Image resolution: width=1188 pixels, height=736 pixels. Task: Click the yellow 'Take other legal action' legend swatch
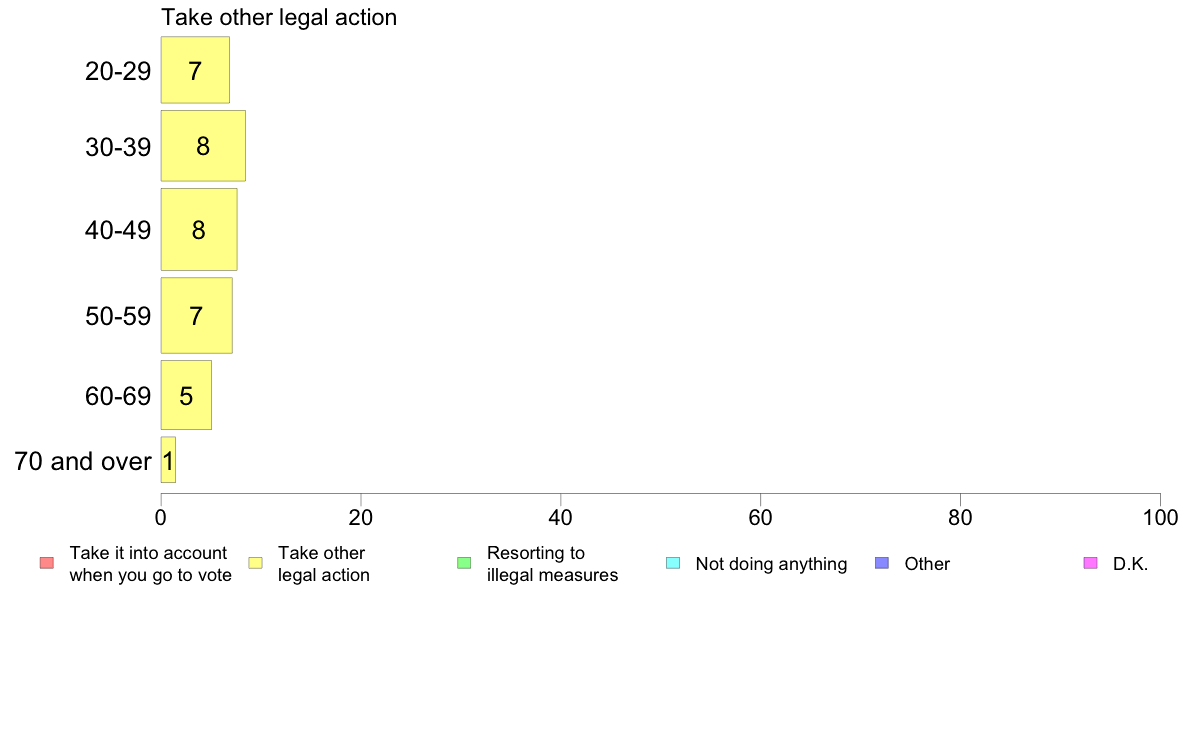(x=255, y=563)
